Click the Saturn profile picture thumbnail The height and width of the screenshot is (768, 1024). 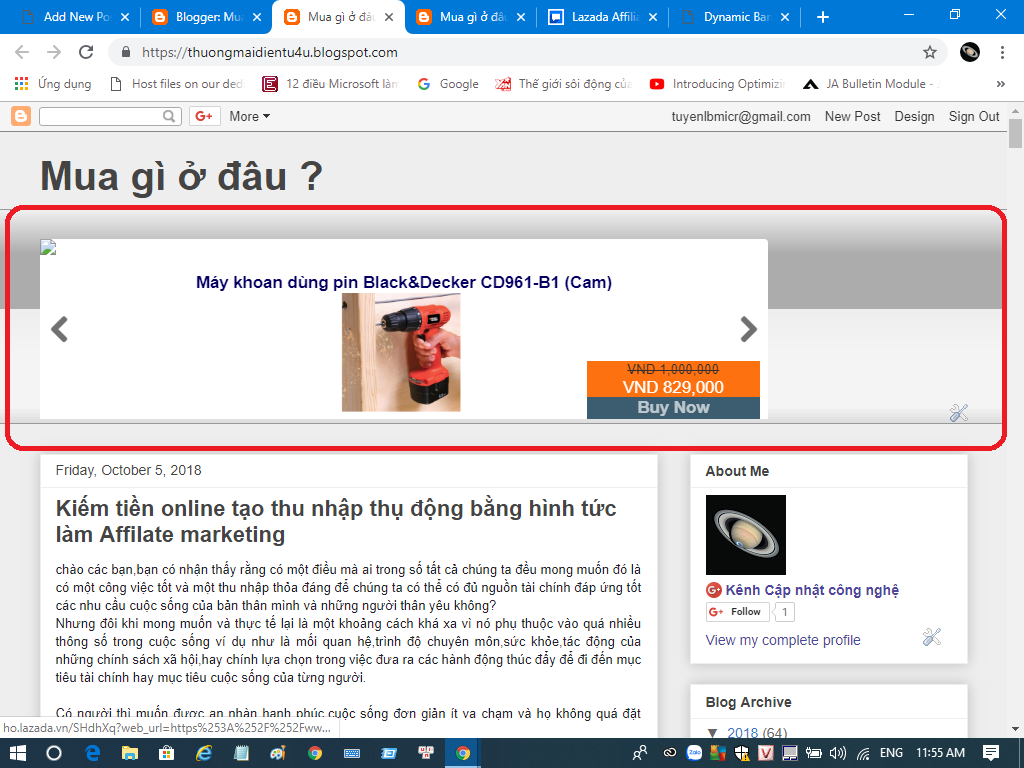pos(746,535)
